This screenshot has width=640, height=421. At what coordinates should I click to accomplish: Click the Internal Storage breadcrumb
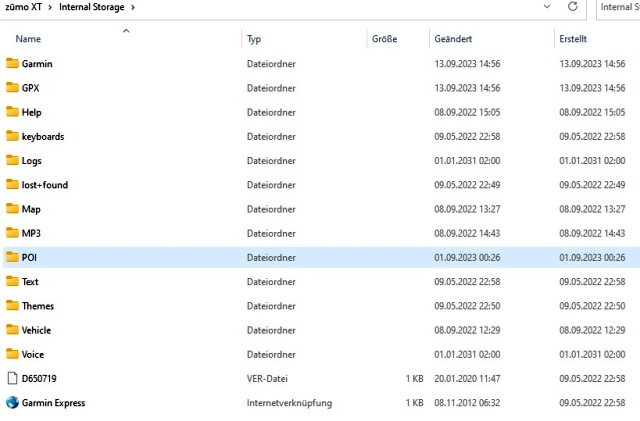click(x=91, y=7)
